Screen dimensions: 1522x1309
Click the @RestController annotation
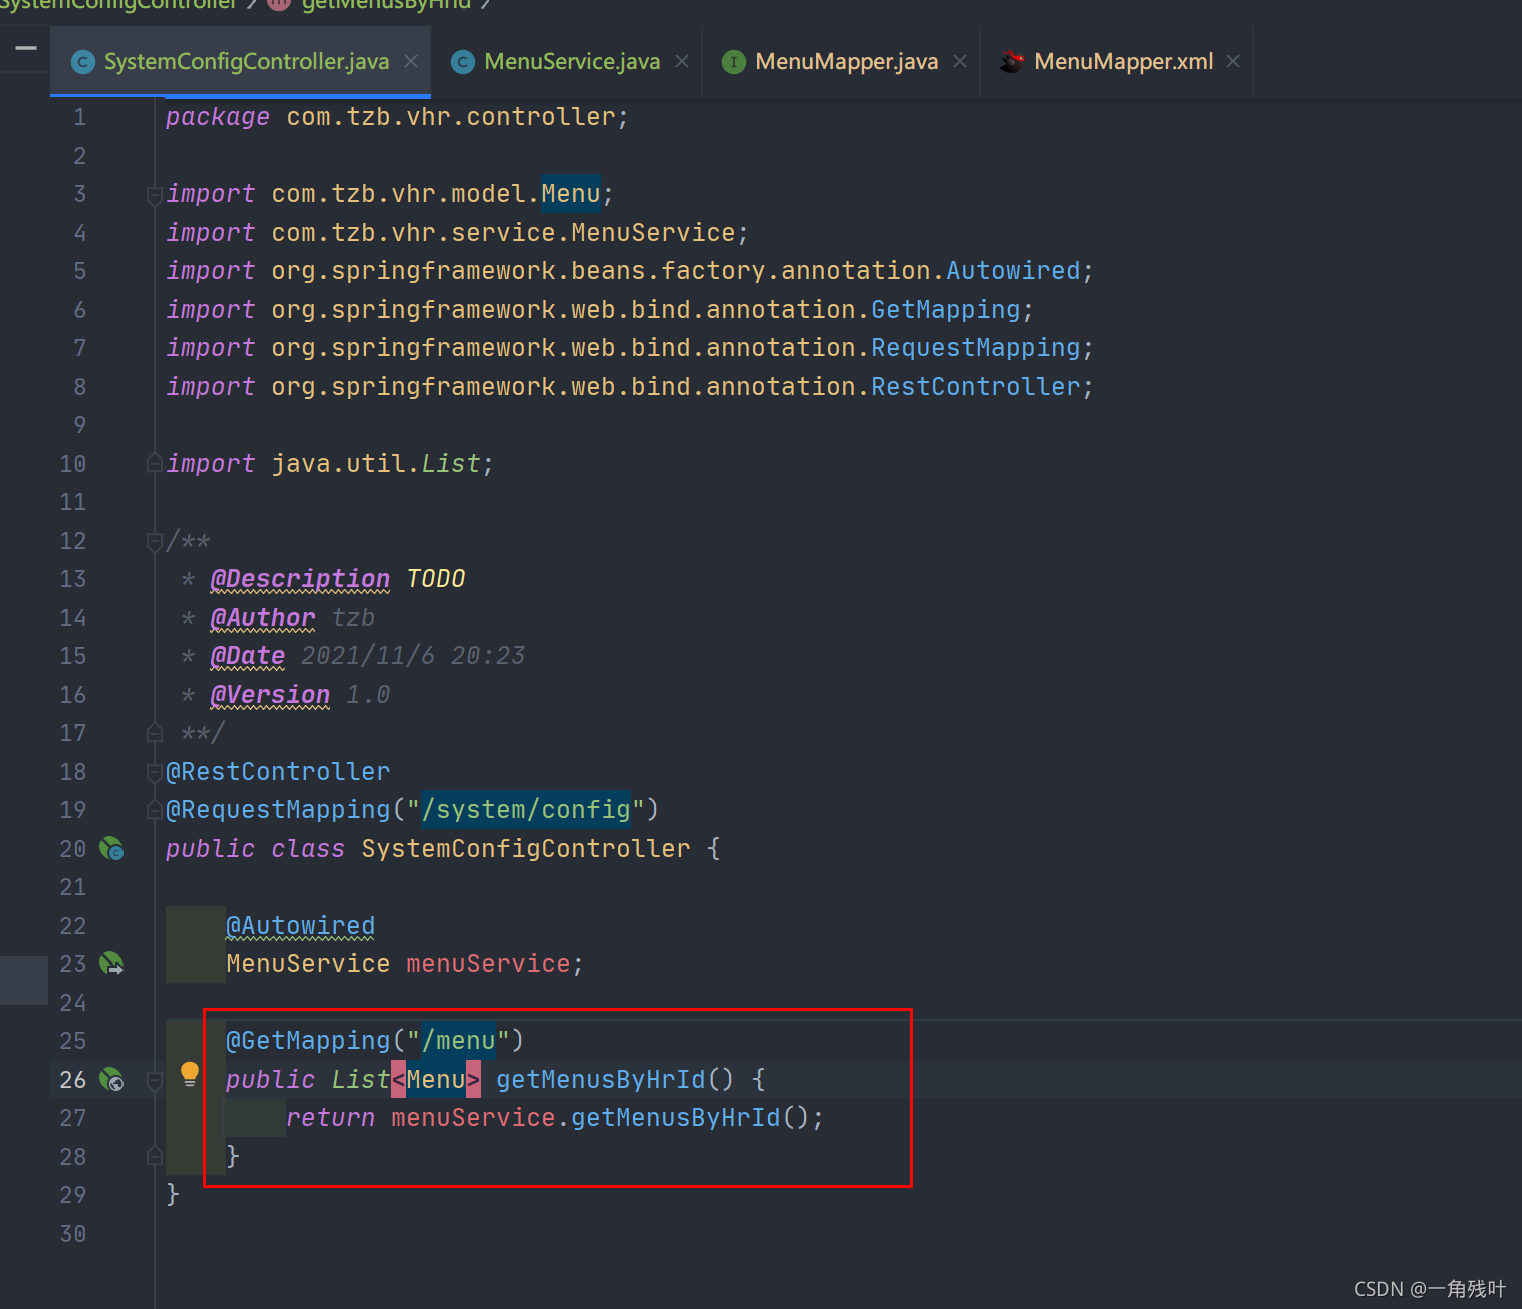pyautogui.click(x=278, y=772)
